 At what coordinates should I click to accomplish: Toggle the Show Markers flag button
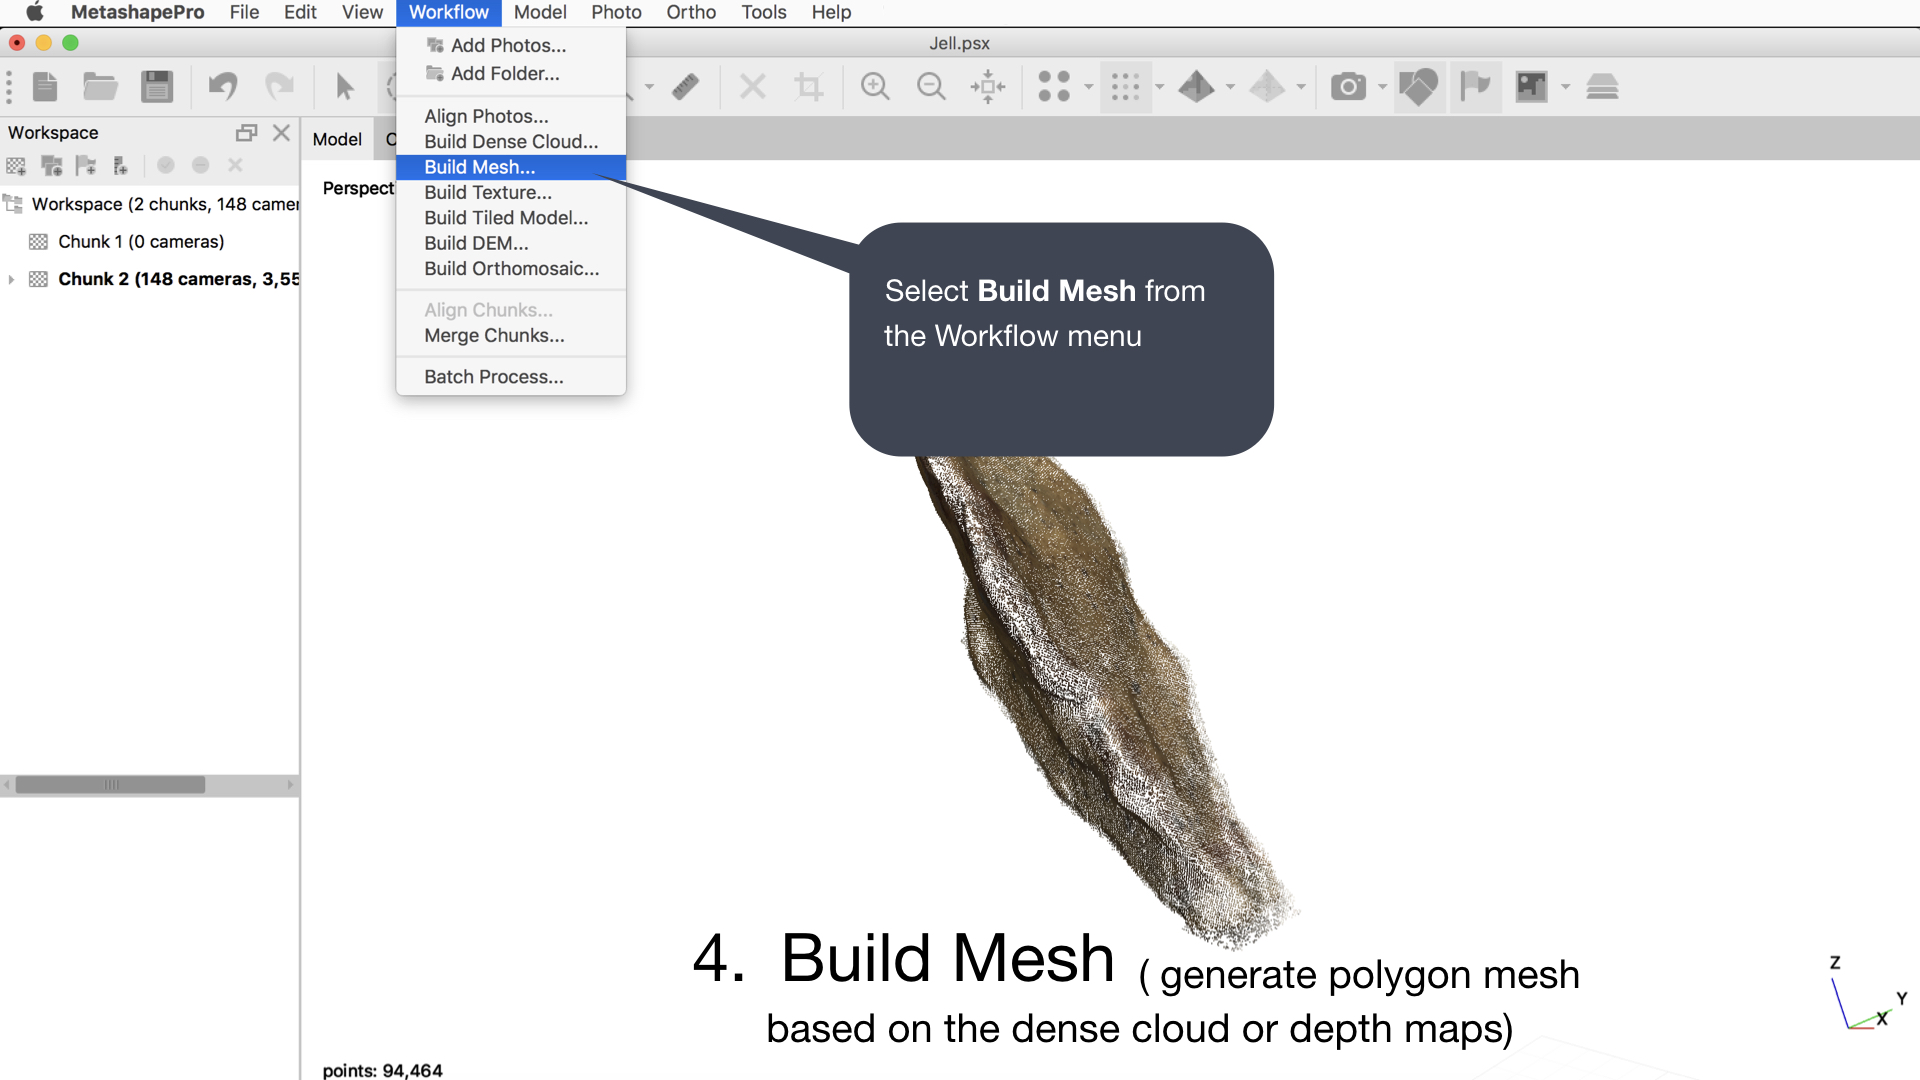(x=1475, y=87)
